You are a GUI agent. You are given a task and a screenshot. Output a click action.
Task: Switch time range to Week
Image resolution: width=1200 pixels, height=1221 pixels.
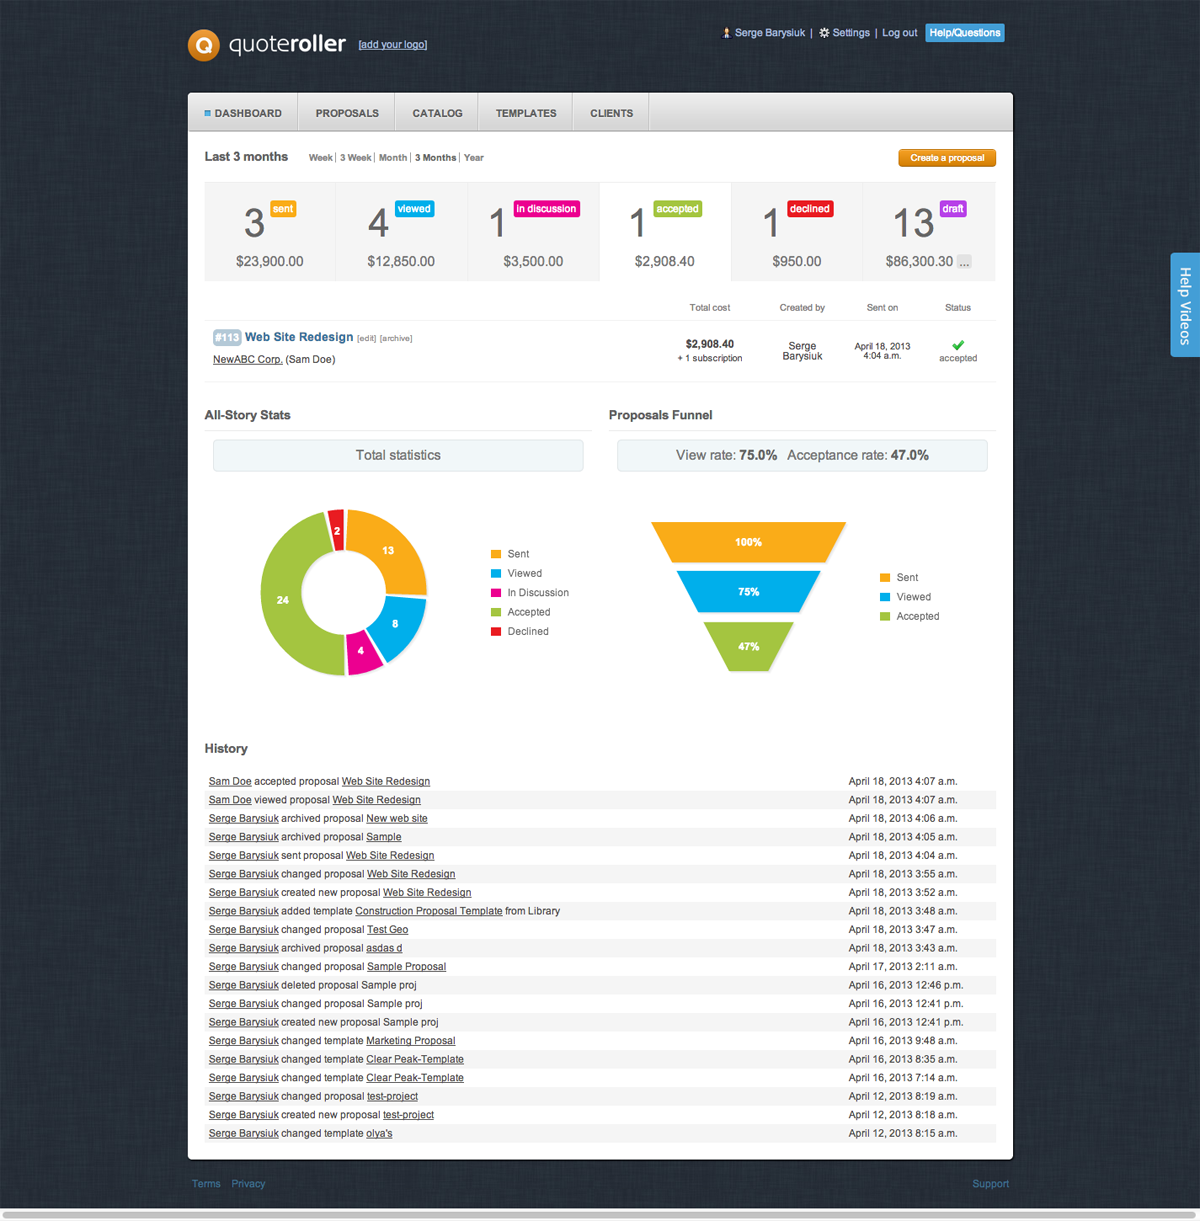pyautogui.click(x=320, y=158)
